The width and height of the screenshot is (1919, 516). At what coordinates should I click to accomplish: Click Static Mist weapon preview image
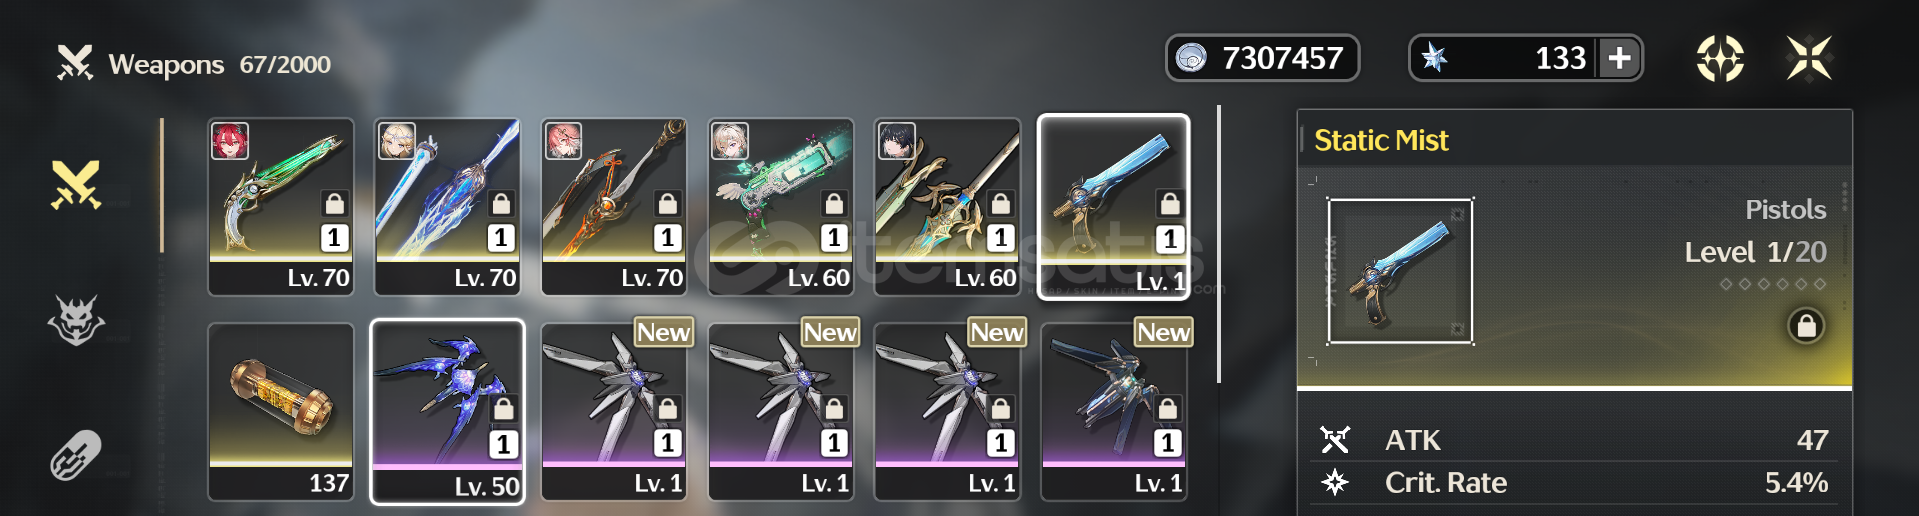[x=1400, y=271]
